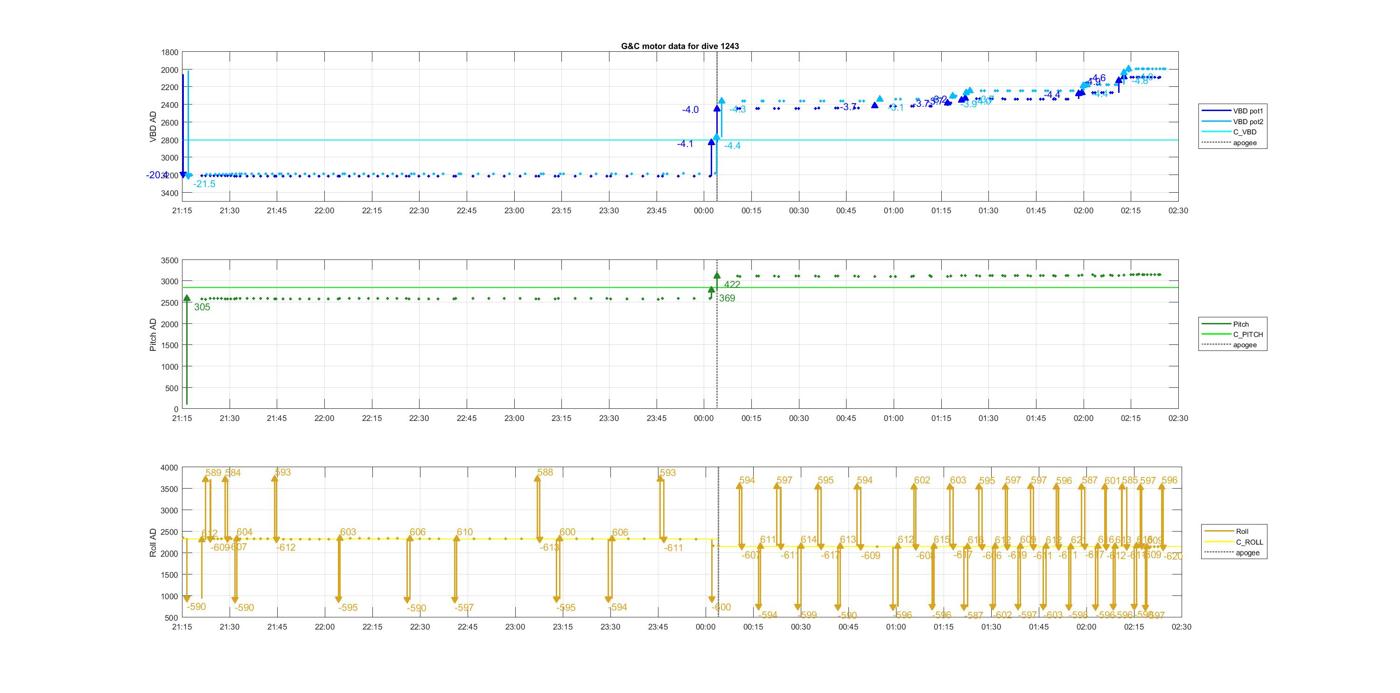Click the '-613' annotation in the Roll plot
Image resolution: width=1400 pixels, height=693 pixels.
[549, 547]
